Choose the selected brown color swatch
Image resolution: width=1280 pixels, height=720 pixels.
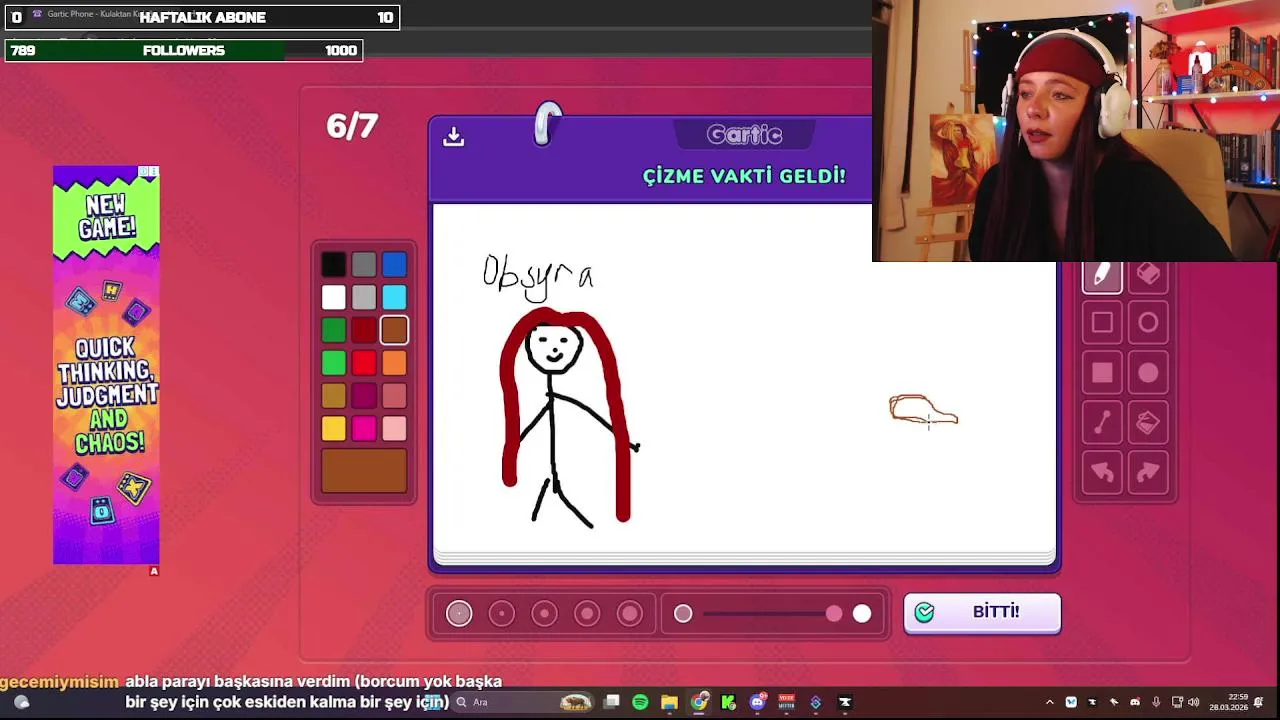[394, 330]
